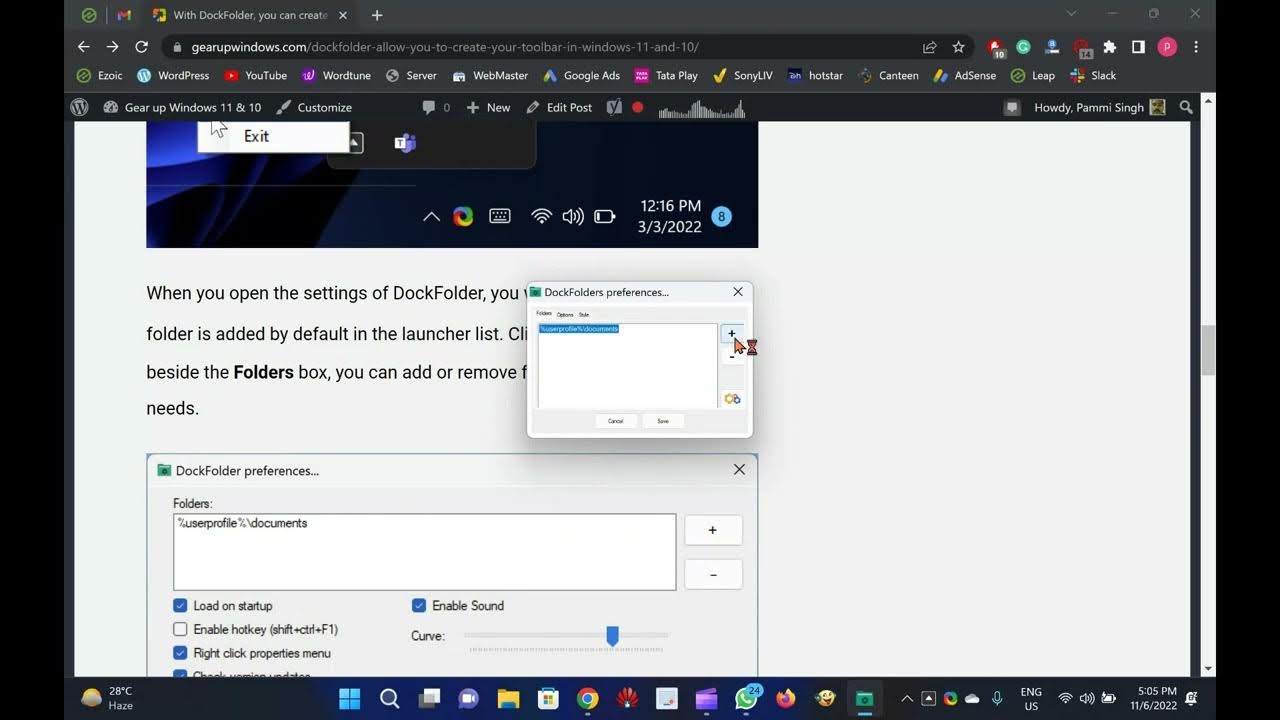Open Slack bookmark
The width and height of the screenshot is (1280, 720).
pos(1092,75)
